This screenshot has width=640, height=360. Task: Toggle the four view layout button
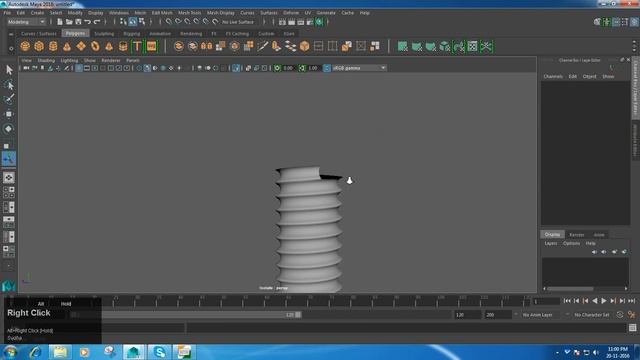coord(9,192)
